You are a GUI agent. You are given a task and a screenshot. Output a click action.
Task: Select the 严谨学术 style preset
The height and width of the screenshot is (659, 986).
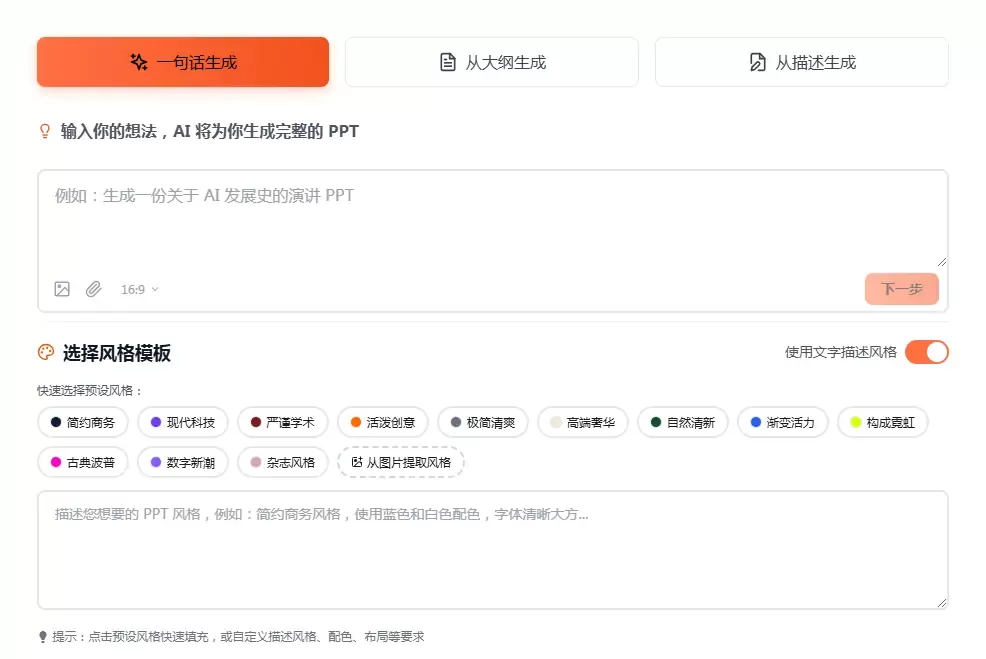pos(283,422)
